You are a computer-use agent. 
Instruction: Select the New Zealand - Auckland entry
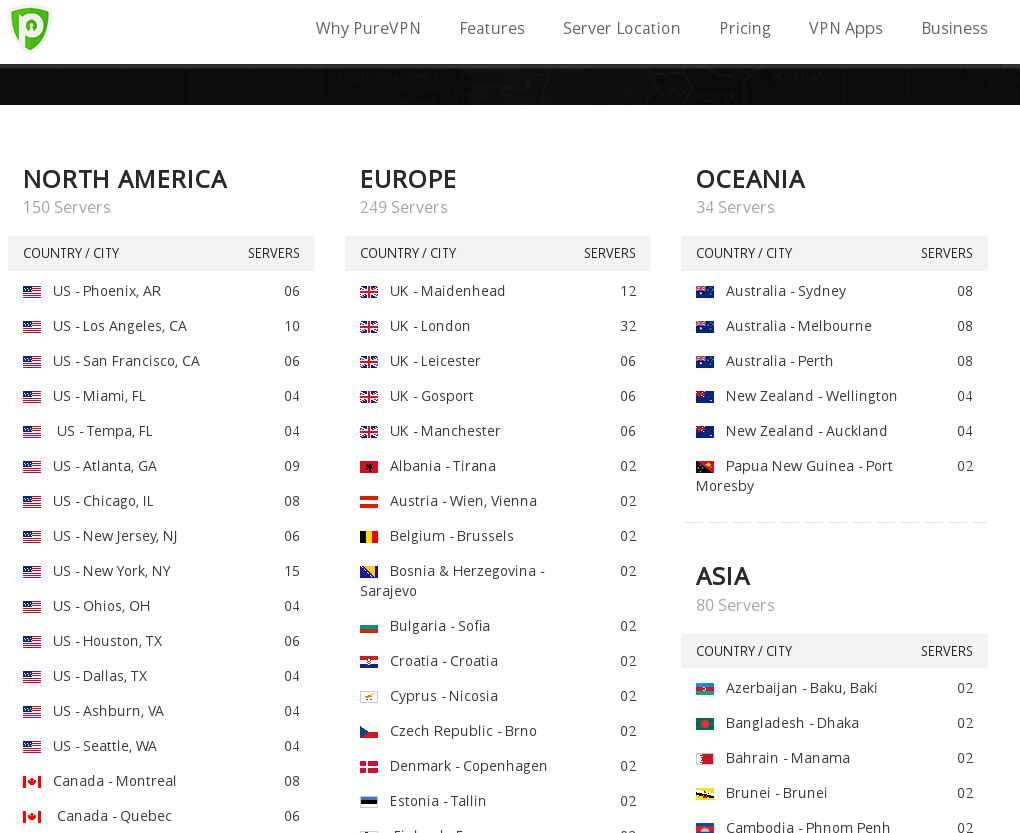click(807, 432)
